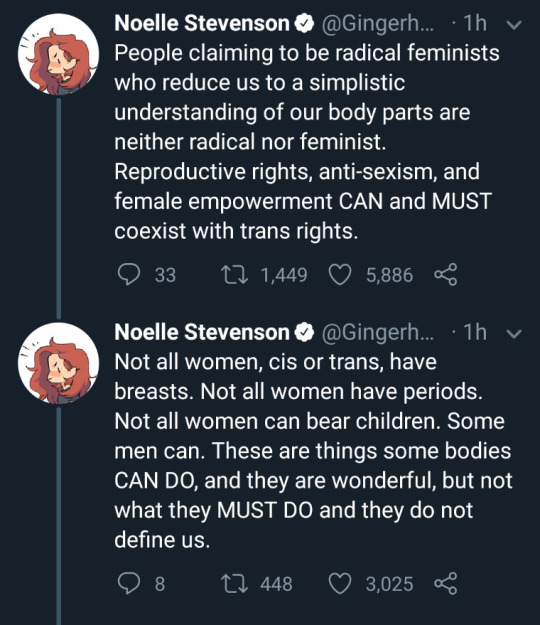Open the tweet text starting 'Not all women'

(x=313, y=451)
